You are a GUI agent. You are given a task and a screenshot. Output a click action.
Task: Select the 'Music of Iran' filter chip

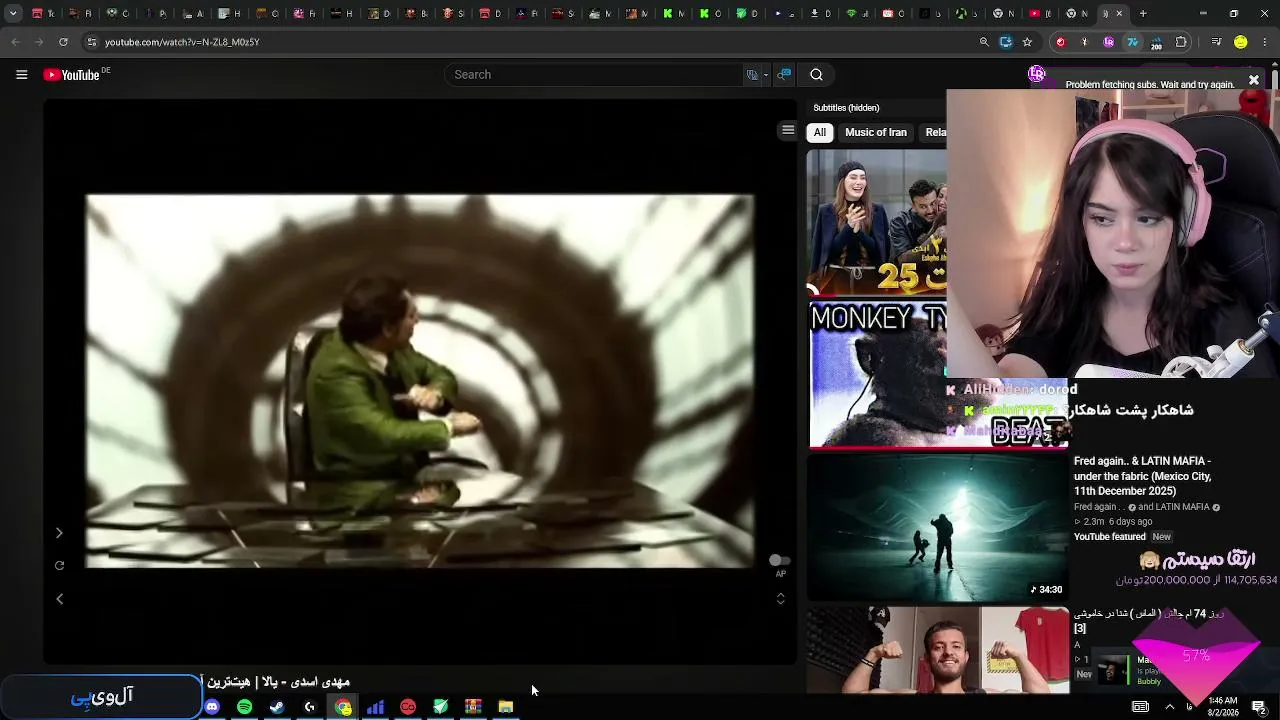(876, 132)
